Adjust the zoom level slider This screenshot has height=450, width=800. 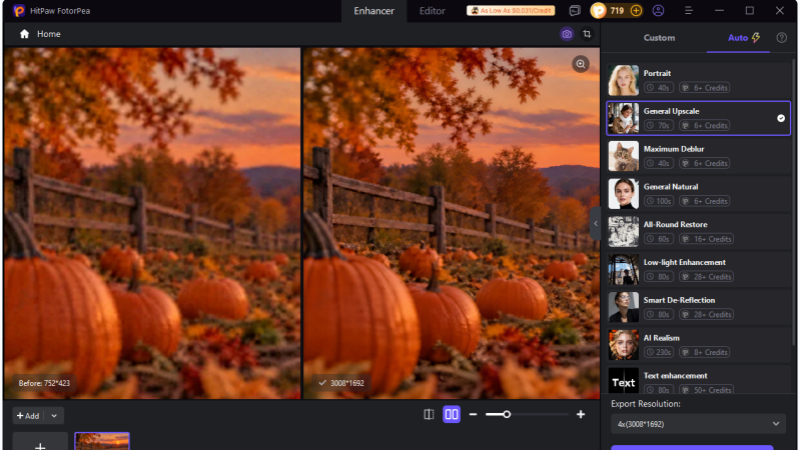[527, 414]
